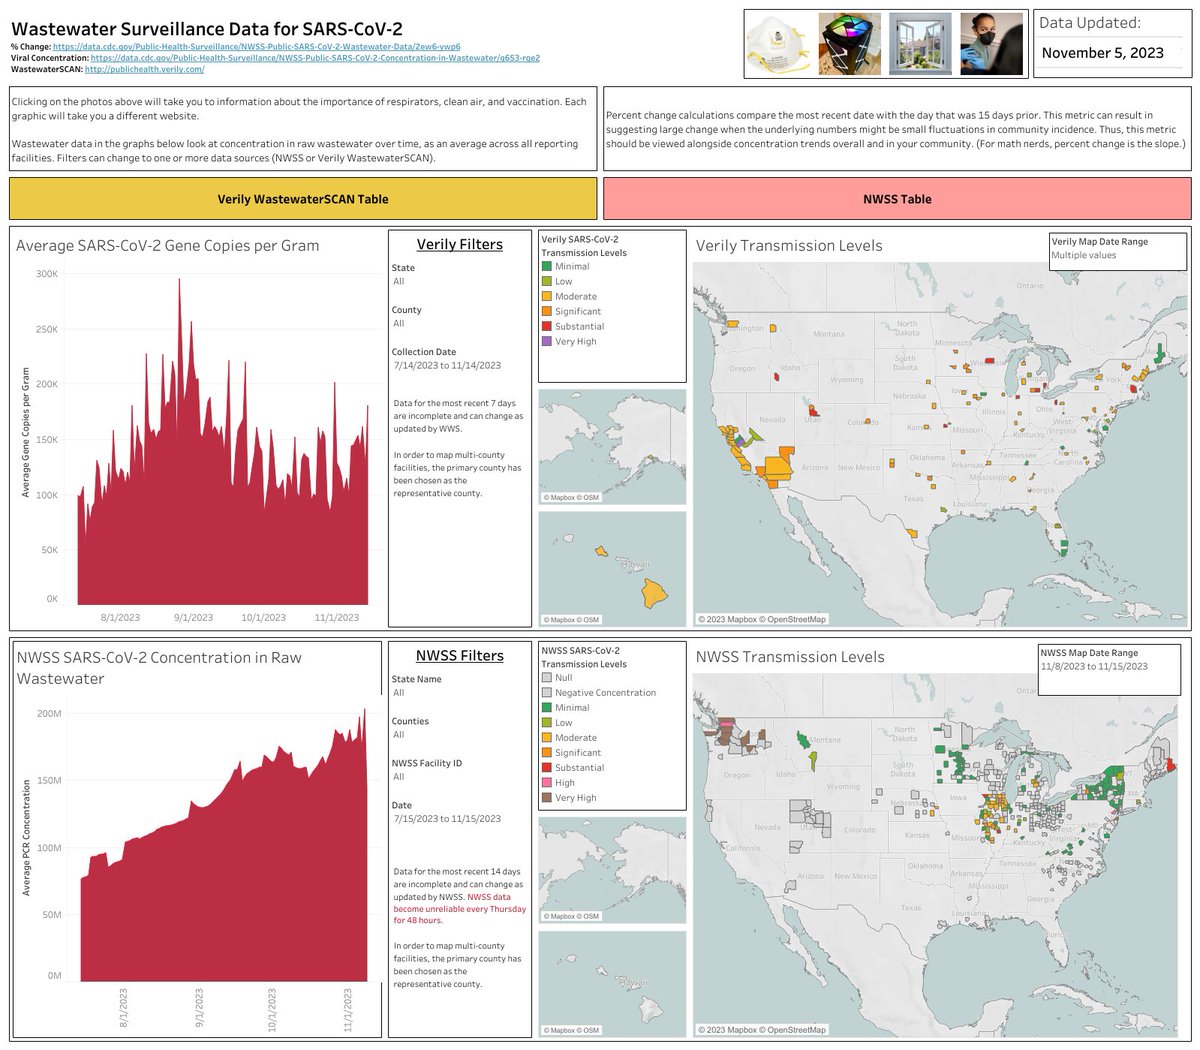Select NWSS legend Negative Concentration swatch

tap(547, 692)
